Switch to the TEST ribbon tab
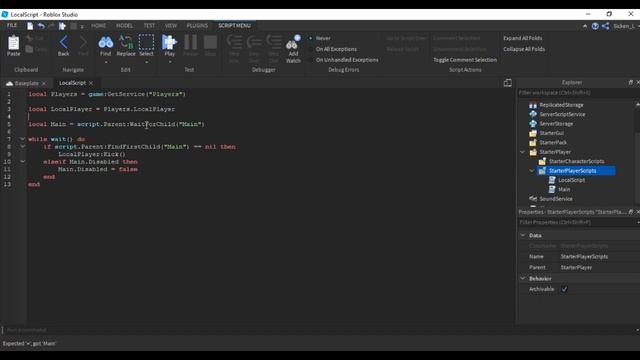640x360 pixels. (149, 25)
